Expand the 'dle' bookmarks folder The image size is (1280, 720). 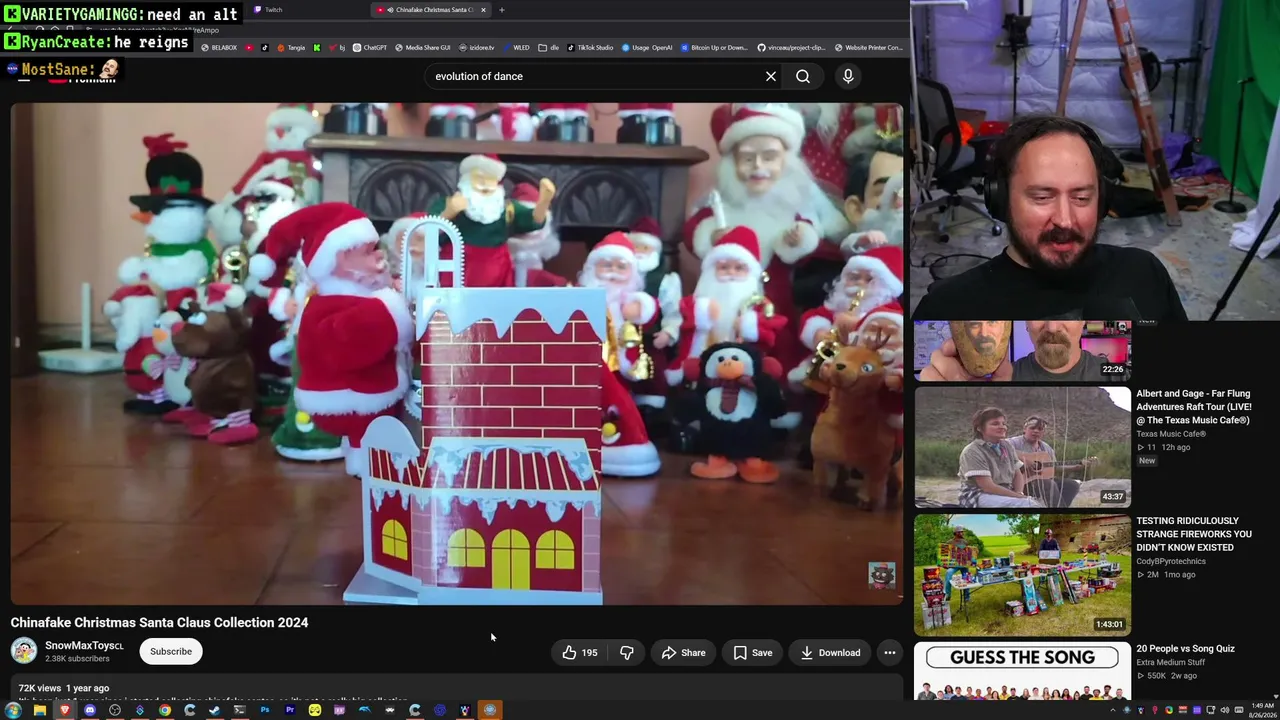(x=549, y=47)
